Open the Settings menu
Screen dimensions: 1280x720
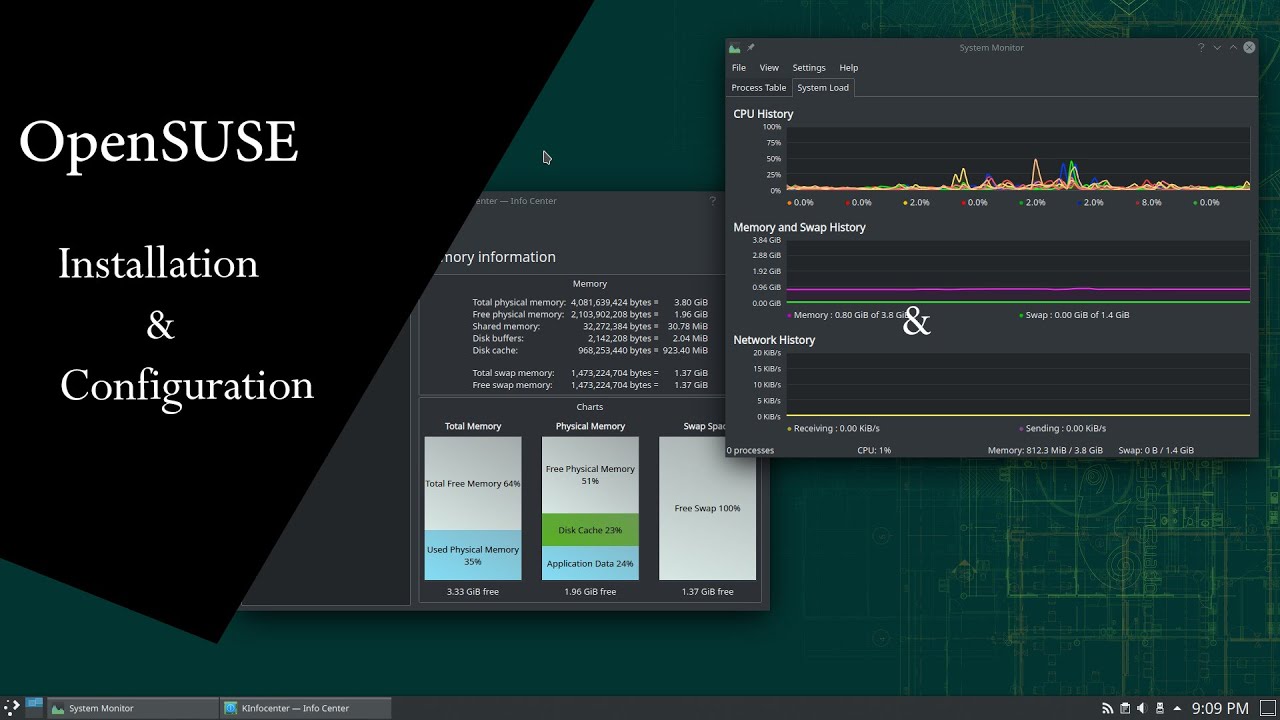809,67
